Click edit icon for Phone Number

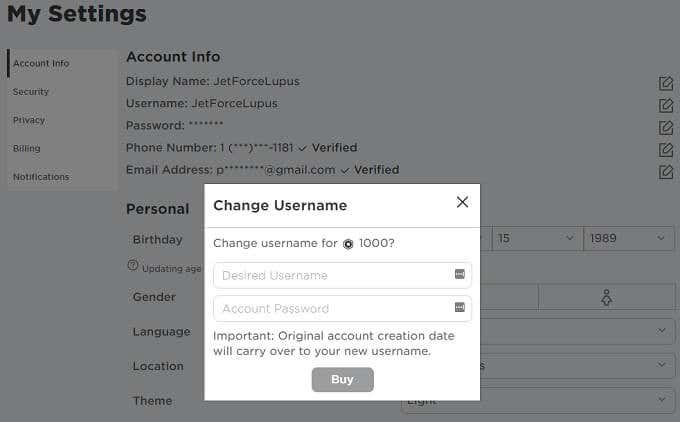665,149
